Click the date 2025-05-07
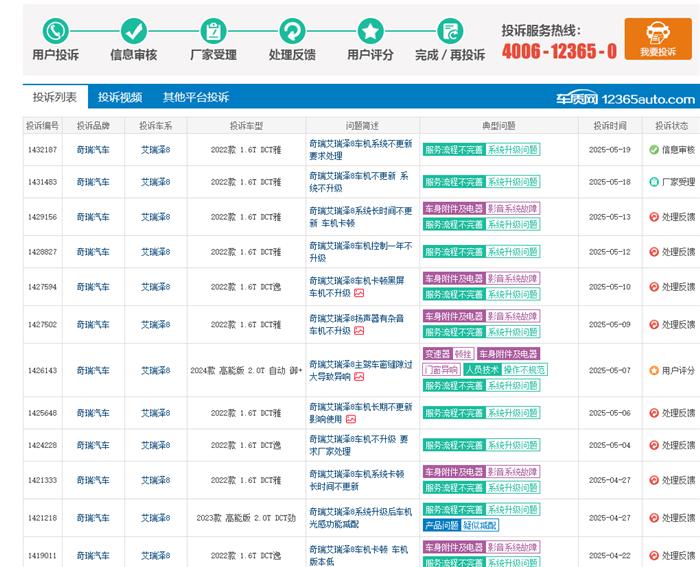Viewport: 700px width, 567px height. [x=609, y=370]
